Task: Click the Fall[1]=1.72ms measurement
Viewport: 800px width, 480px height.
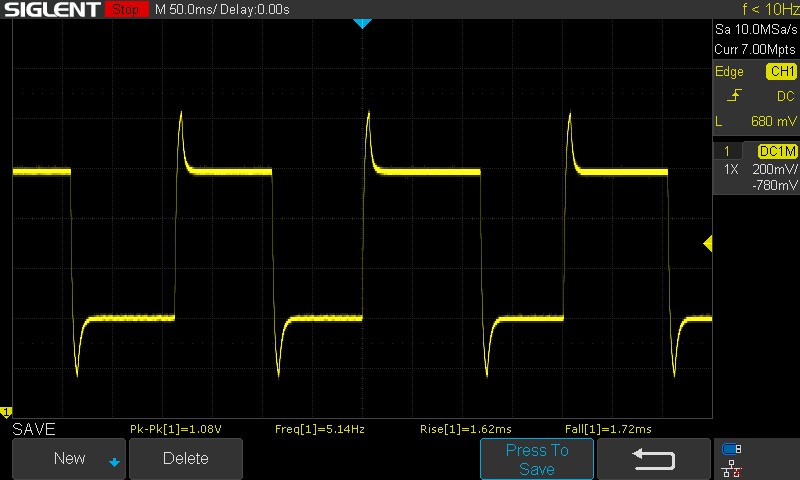Action: [x=608, y=429]
